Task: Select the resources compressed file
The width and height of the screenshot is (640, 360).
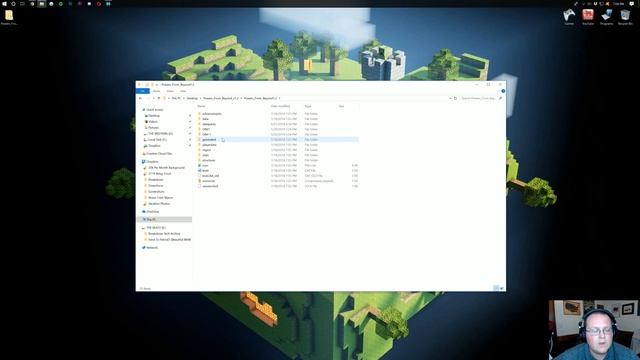Action: pyautogui.click(x=208, y=181)
